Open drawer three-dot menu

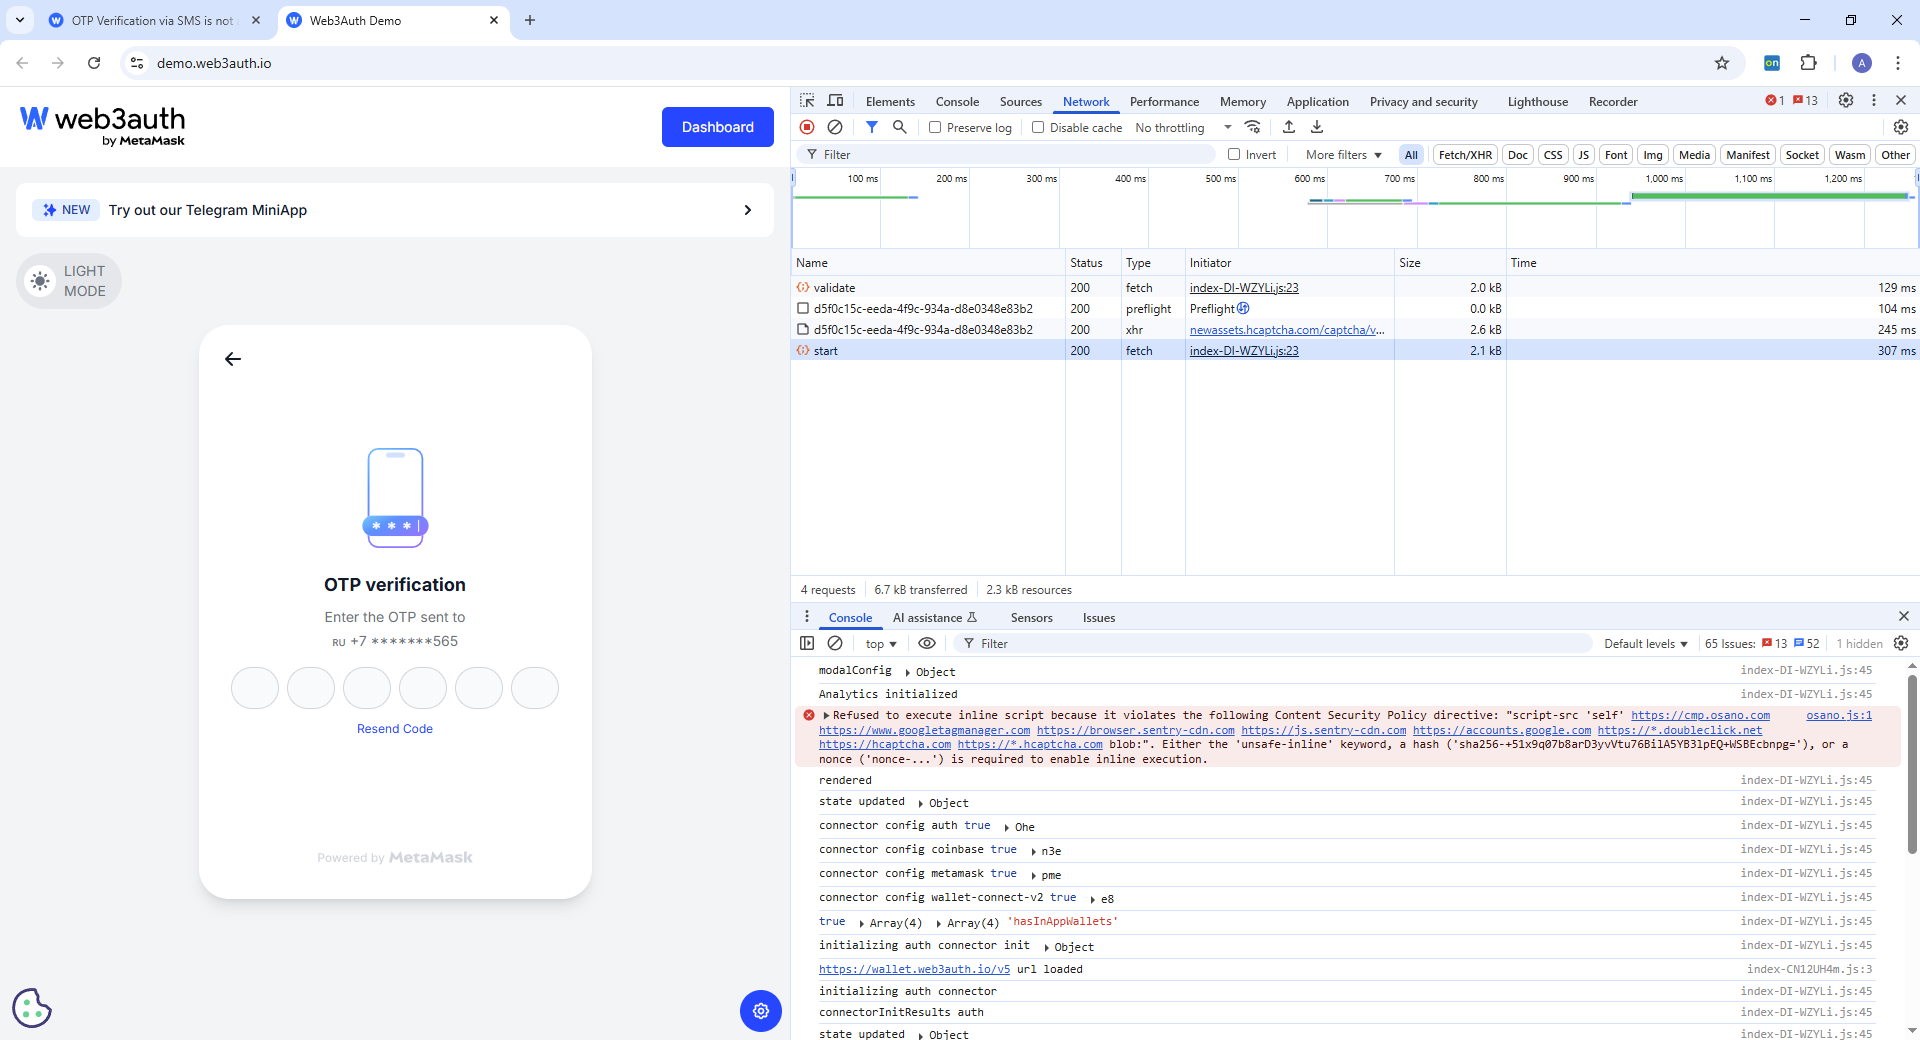[x=807, y=616]
